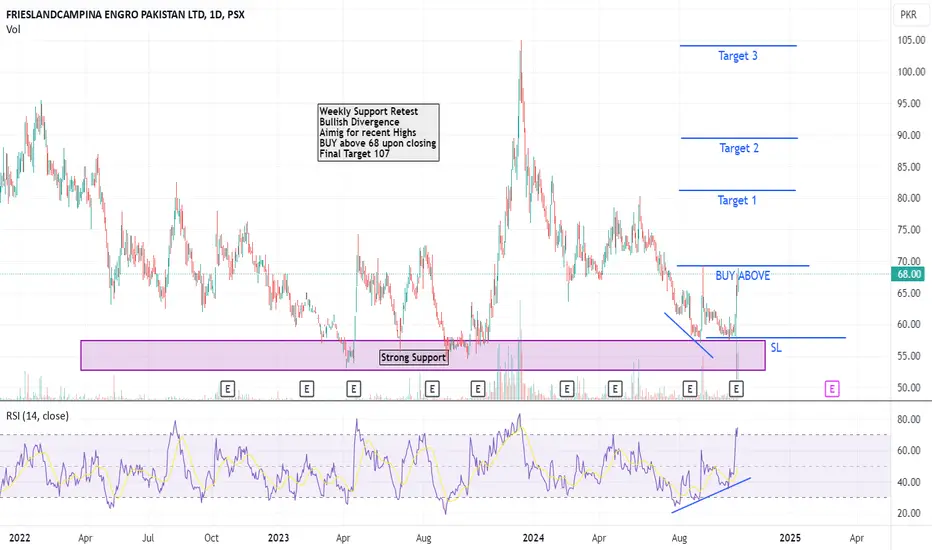This screenshot has height=550, width=932.
Task: Click 75.00 on the price axis
Action: pyautogui.click(x=911, y=230)
